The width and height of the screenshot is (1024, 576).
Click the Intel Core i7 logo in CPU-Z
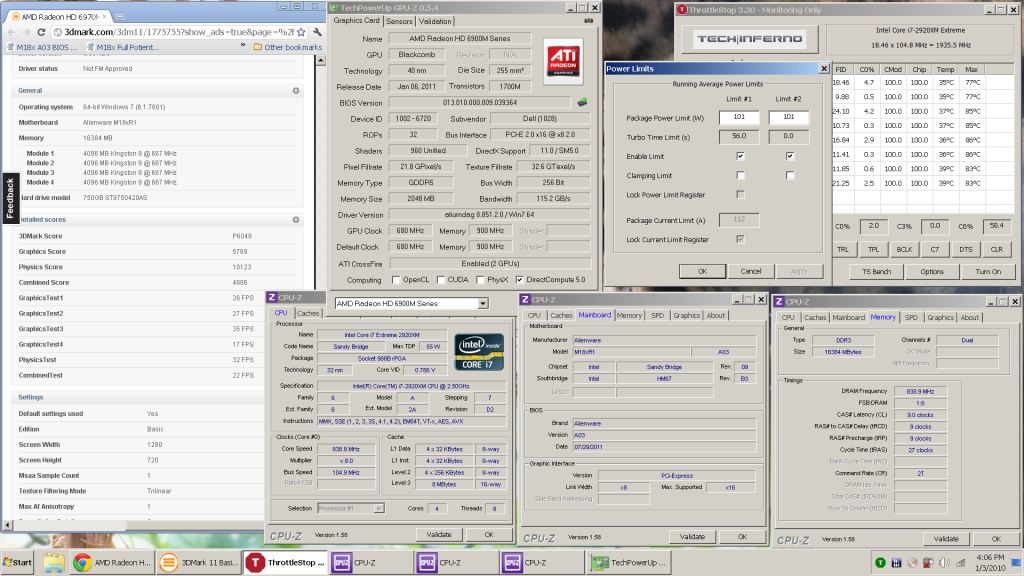[x=479, y=353]
